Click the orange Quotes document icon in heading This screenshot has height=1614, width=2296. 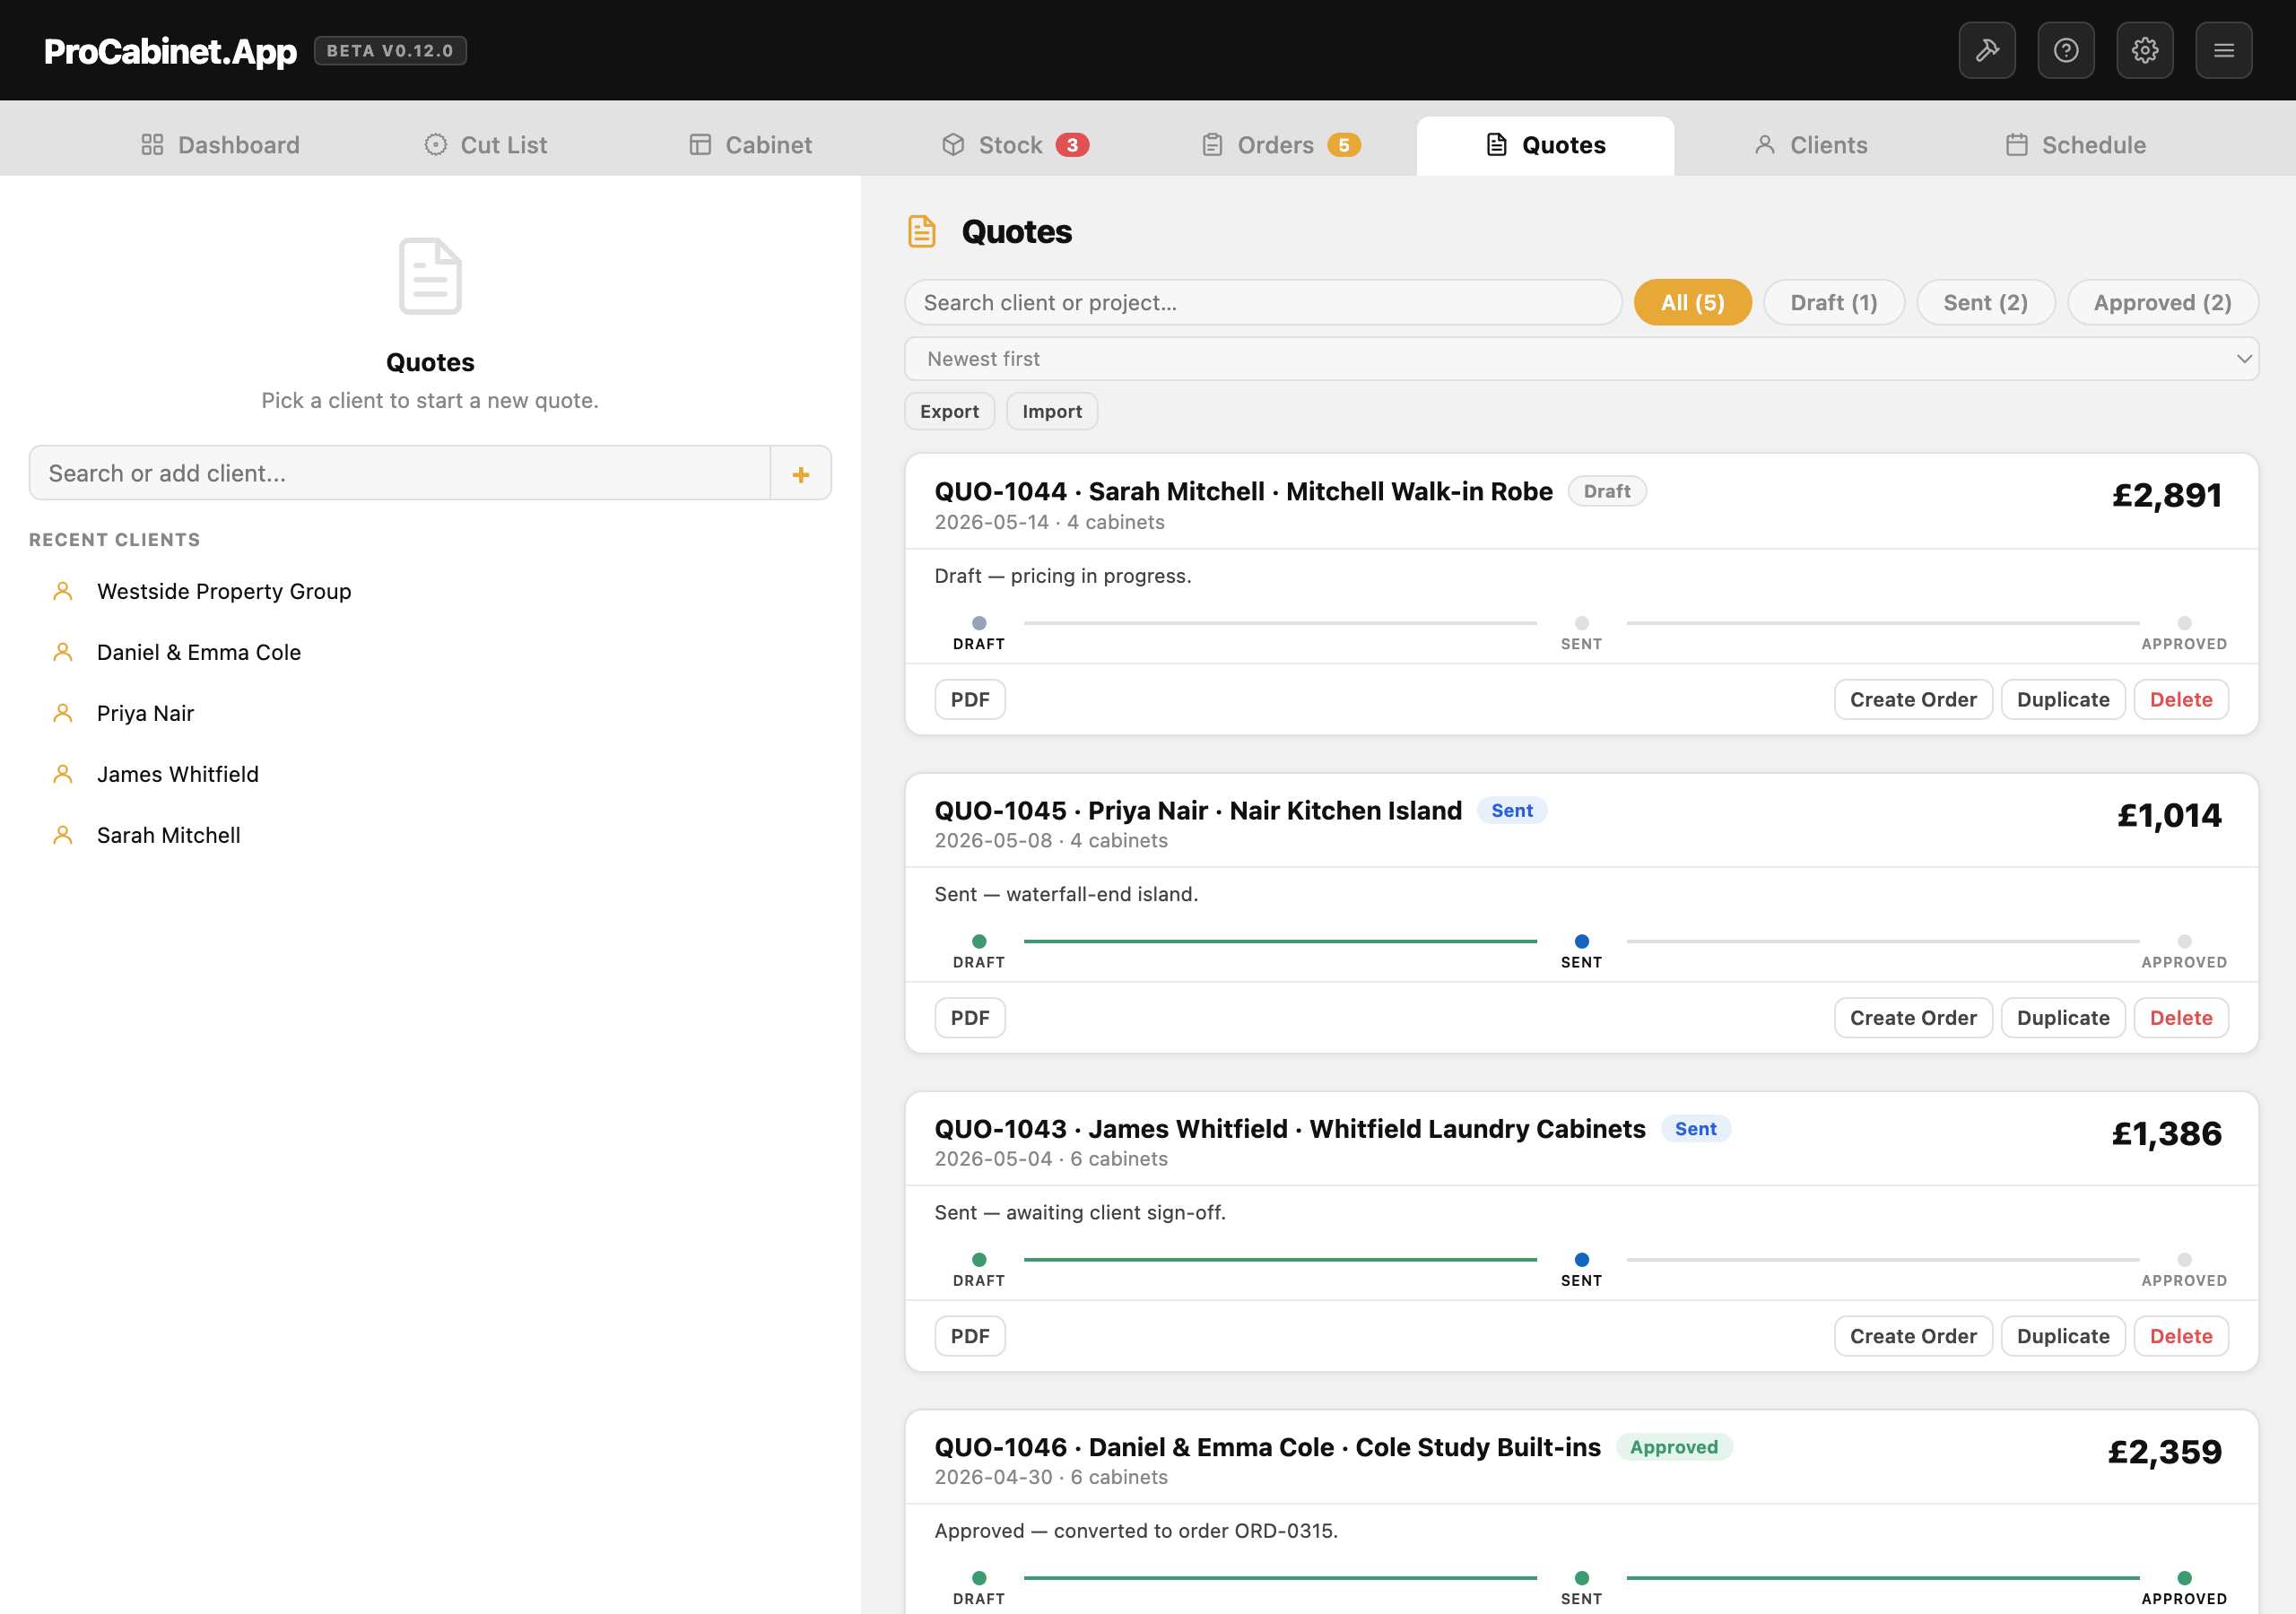(921, 231)
